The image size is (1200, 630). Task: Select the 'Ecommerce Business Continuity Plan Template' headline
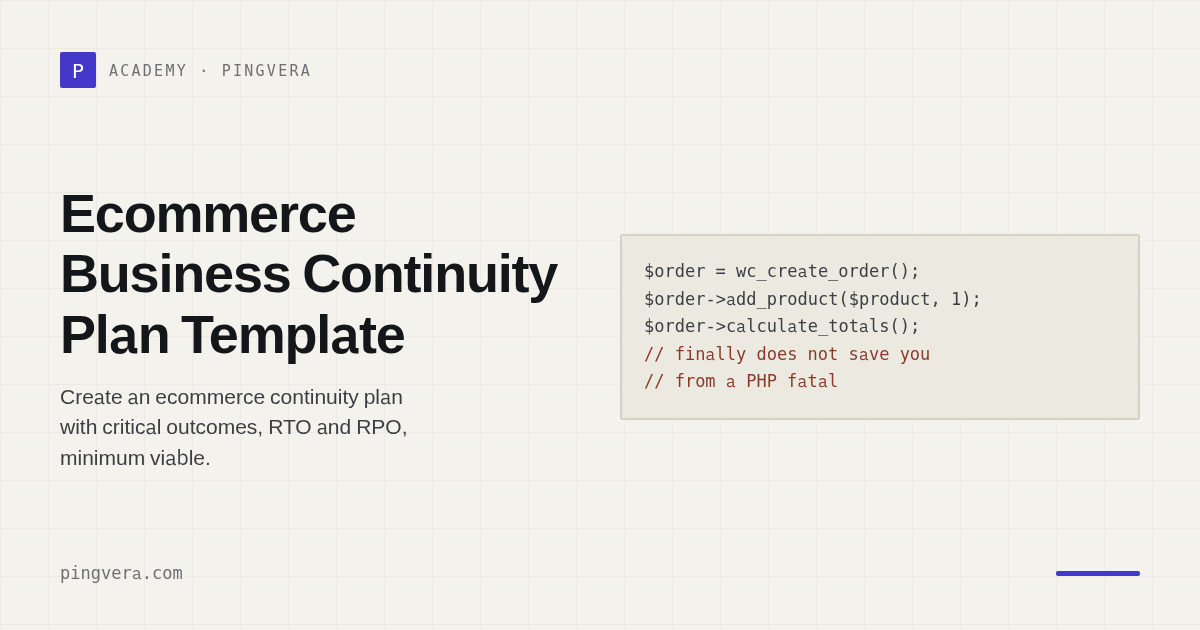[x=308, y=273]
